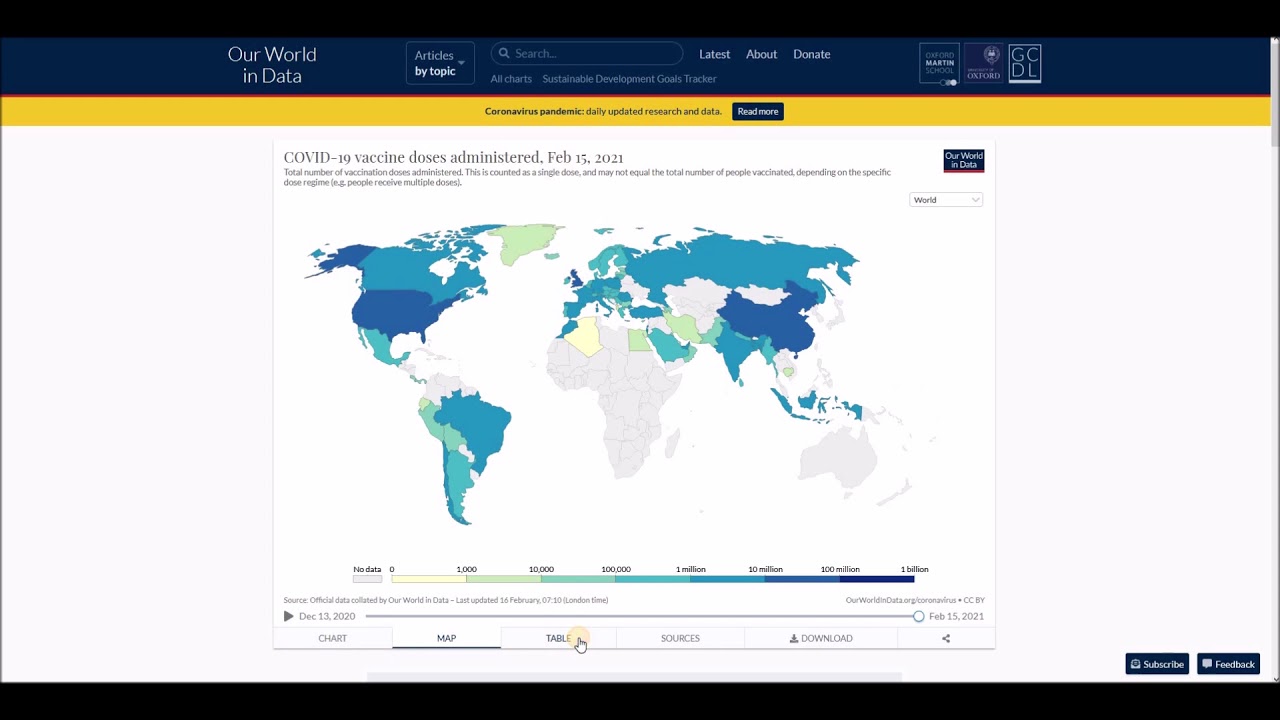This screenshot has height=720, width=1280.
Task: Open the Download tab
Action: pos(821,638)
